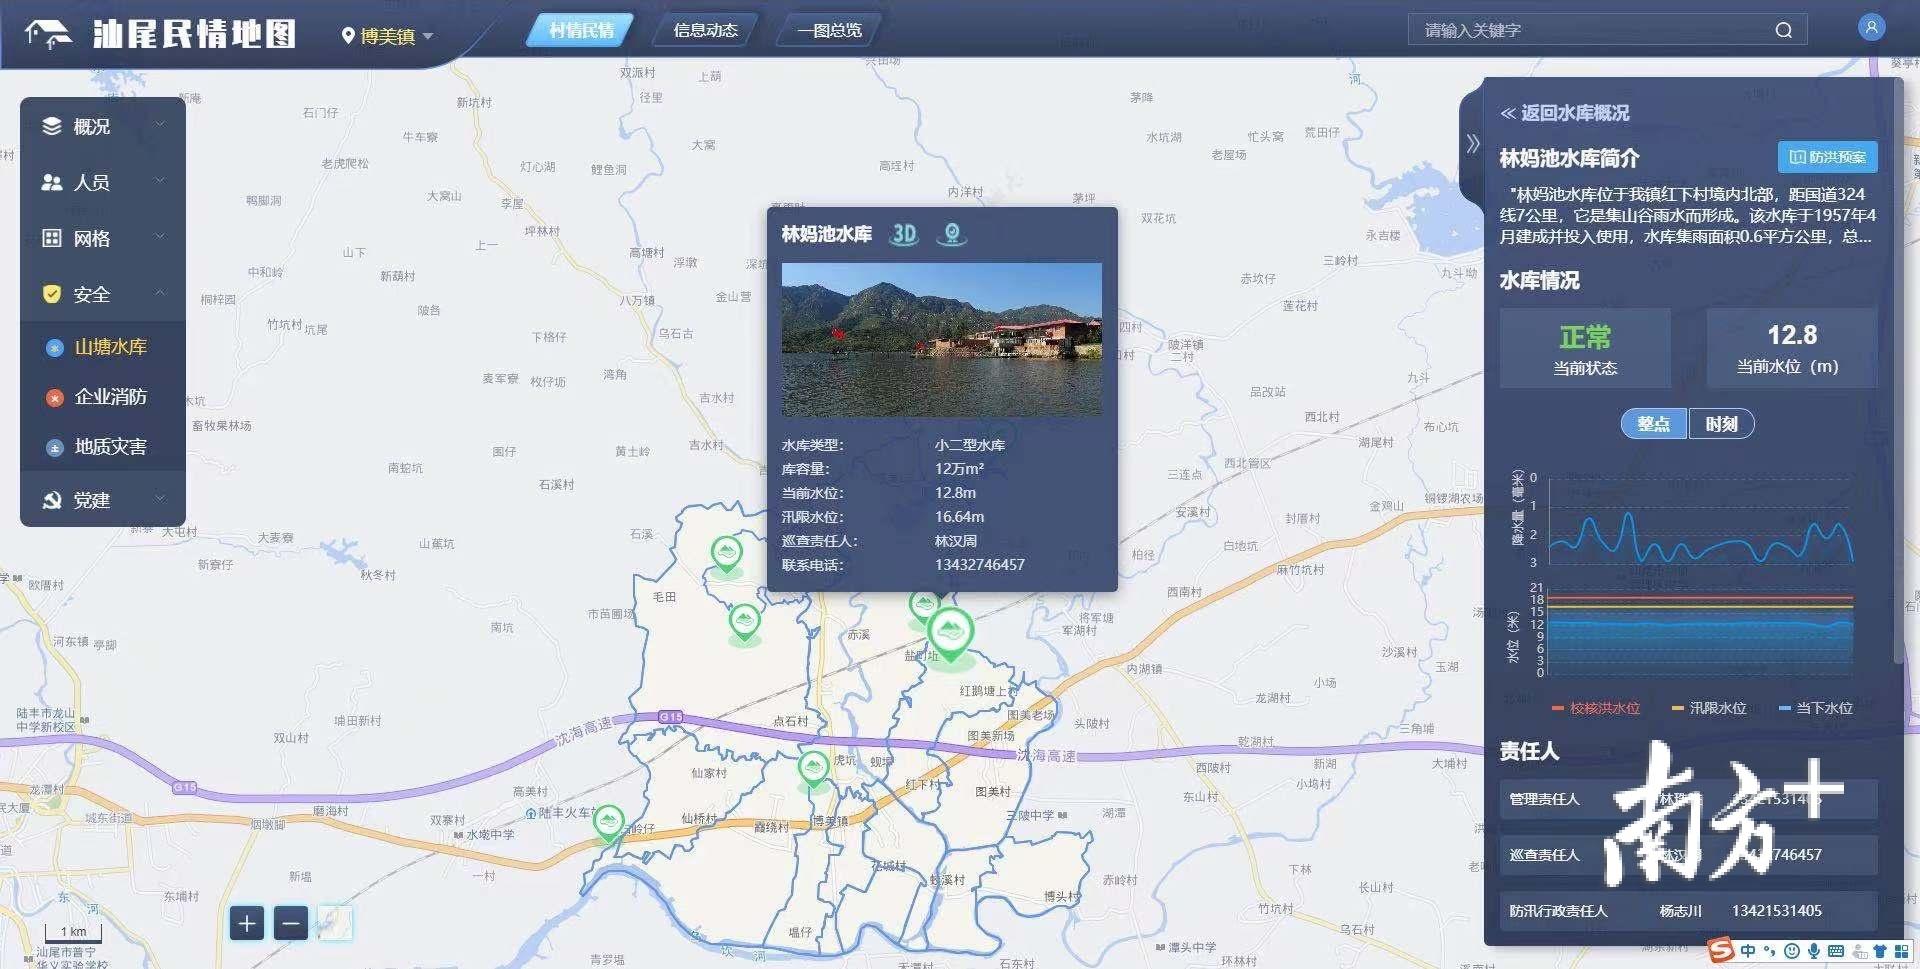Click phone number 13432746457 in the popup
Image resolution: width=1920 pixels, height=969 pixels.
coord(979,565)
